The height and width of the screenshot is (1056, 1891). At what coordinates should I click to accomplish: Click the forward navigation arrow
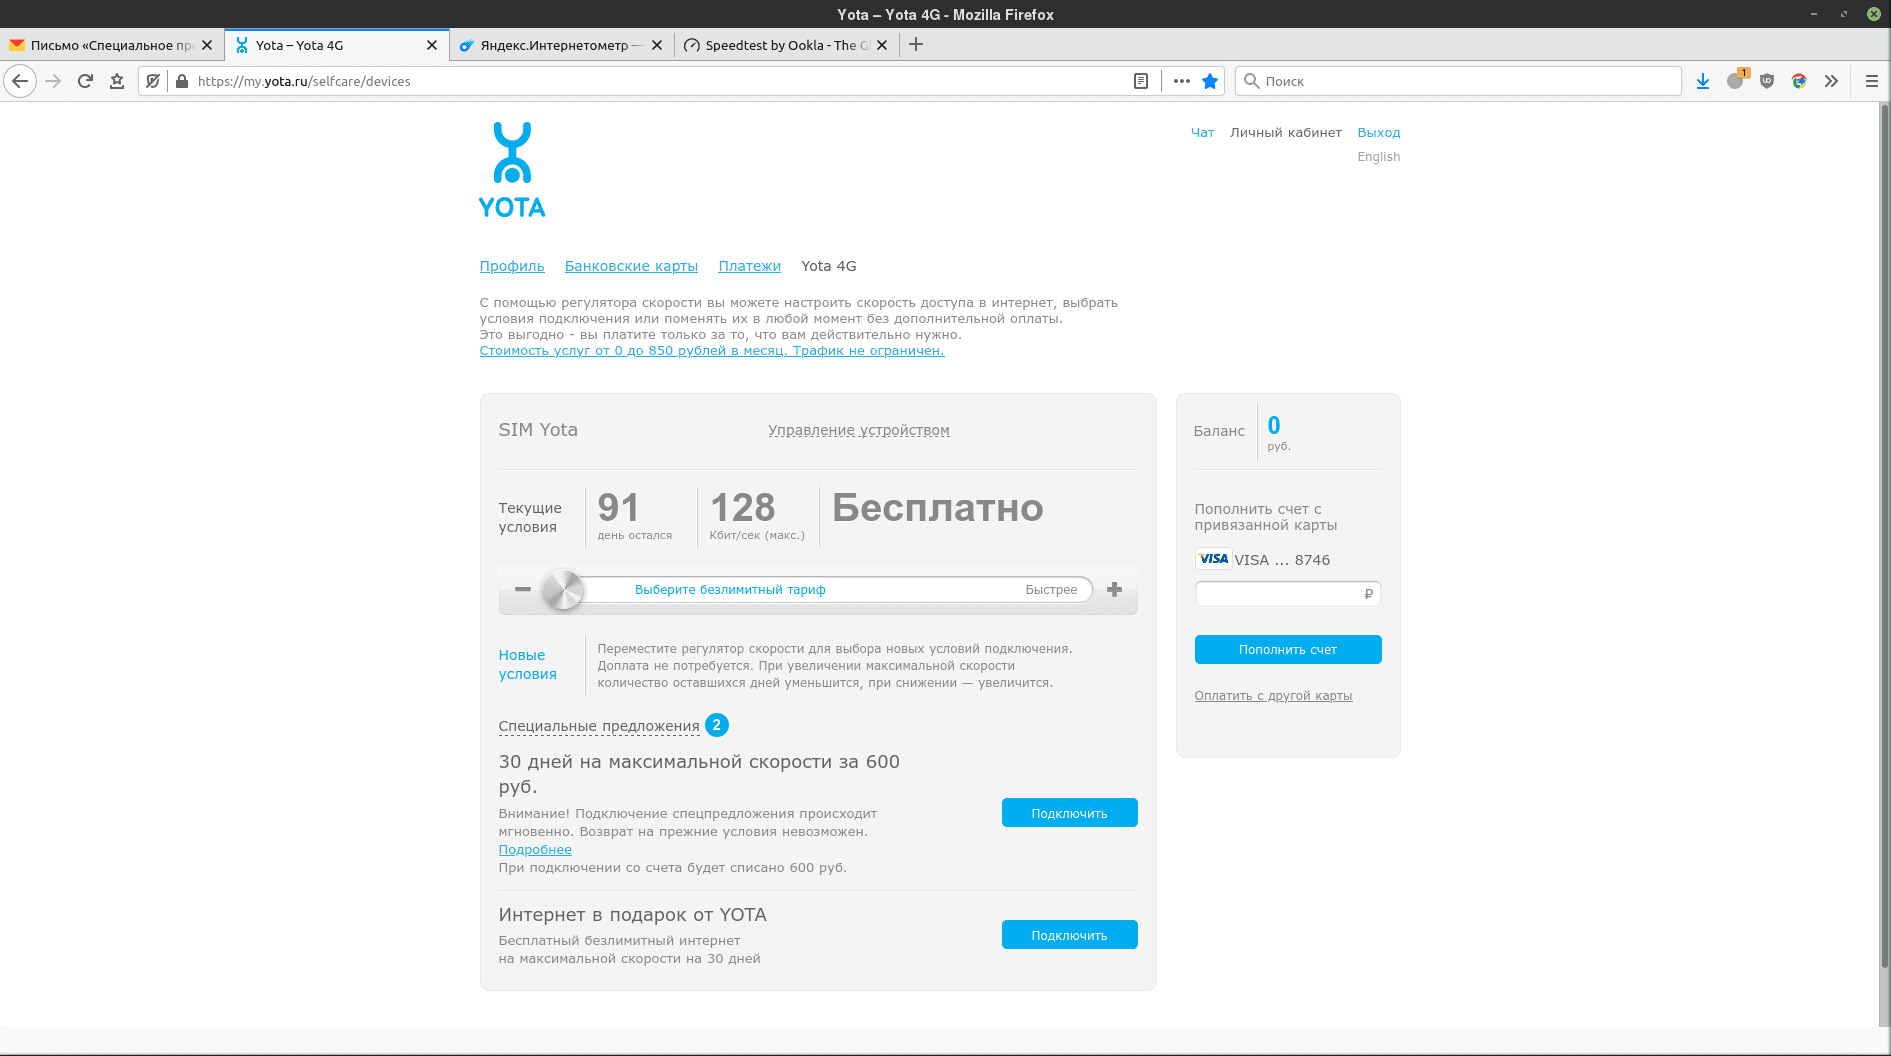(x=54, y=81)
